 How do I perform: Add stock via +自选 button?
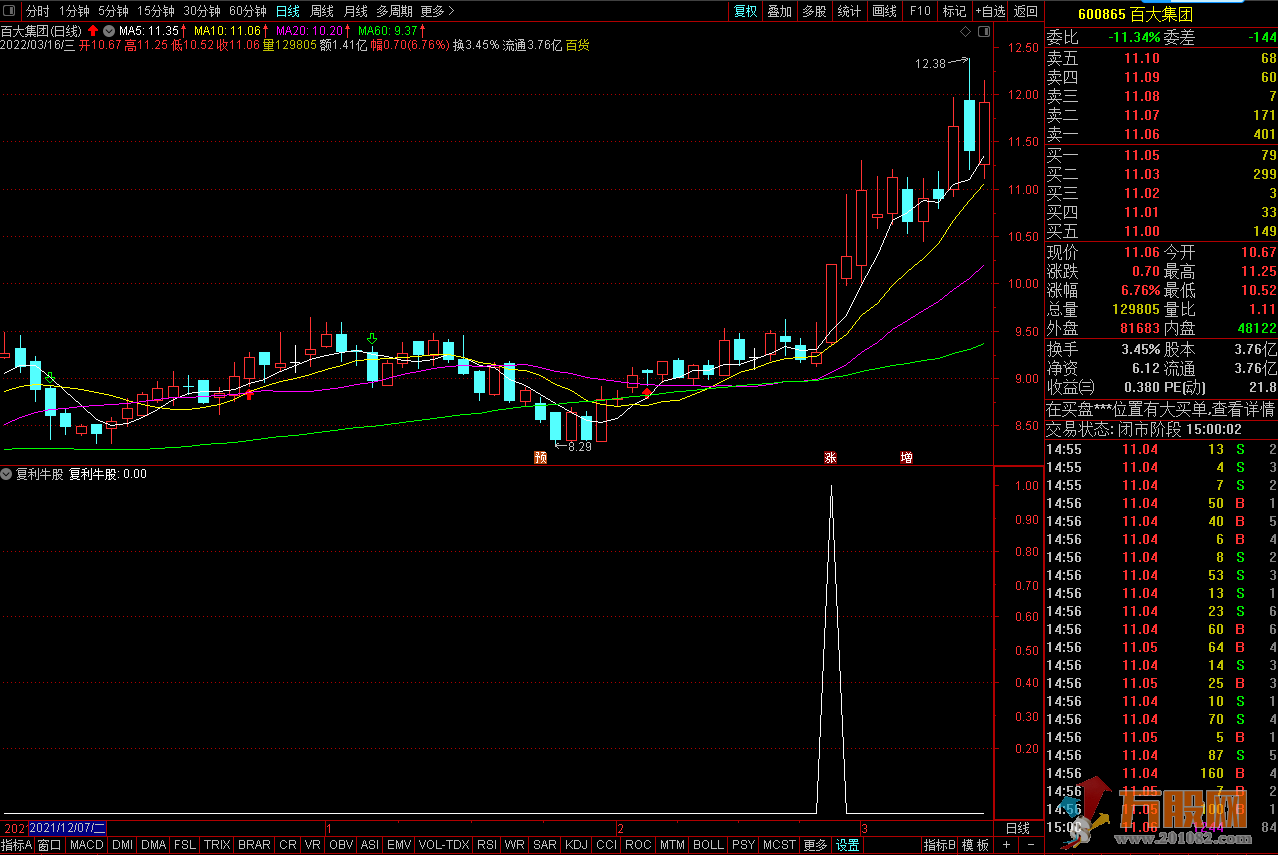click(x=989, y=11)
